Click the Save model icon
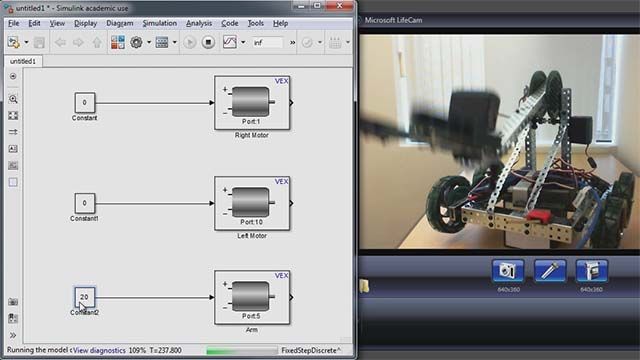This screenshot has width=640, height=360. pos(39,42)
